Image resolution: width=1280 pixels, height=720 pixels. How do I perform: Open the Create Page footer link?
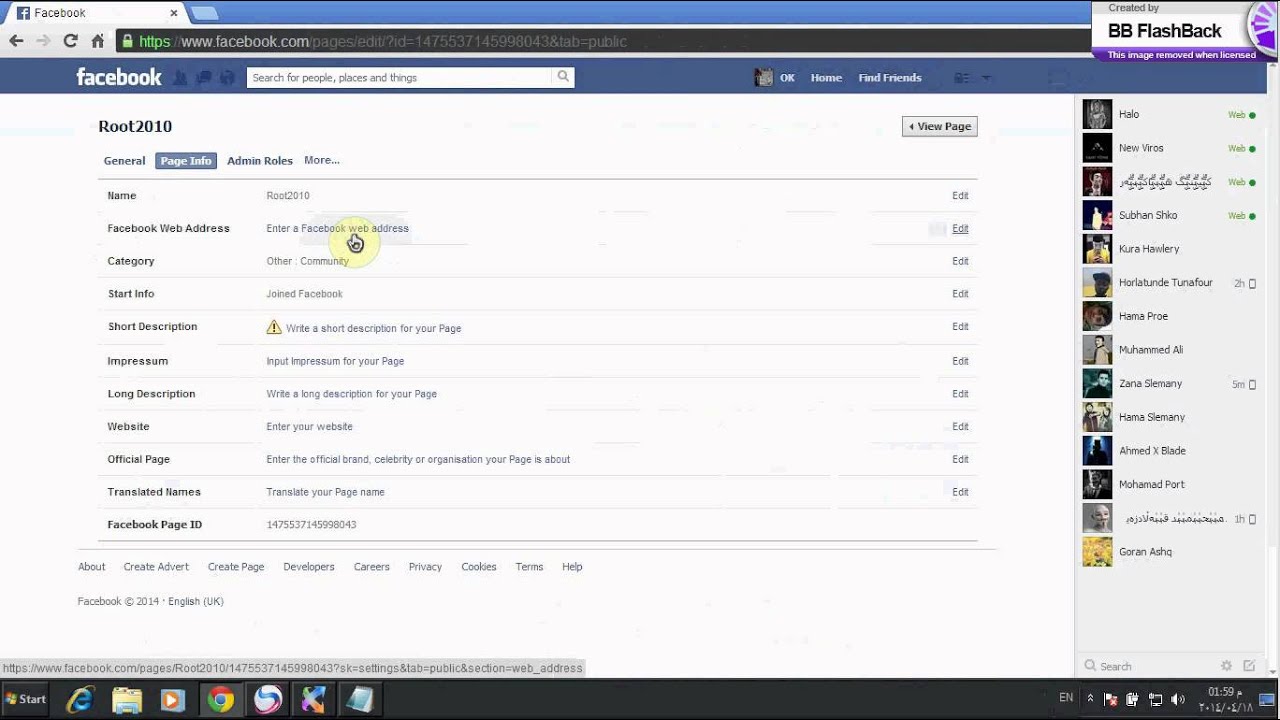coord(236,567)
